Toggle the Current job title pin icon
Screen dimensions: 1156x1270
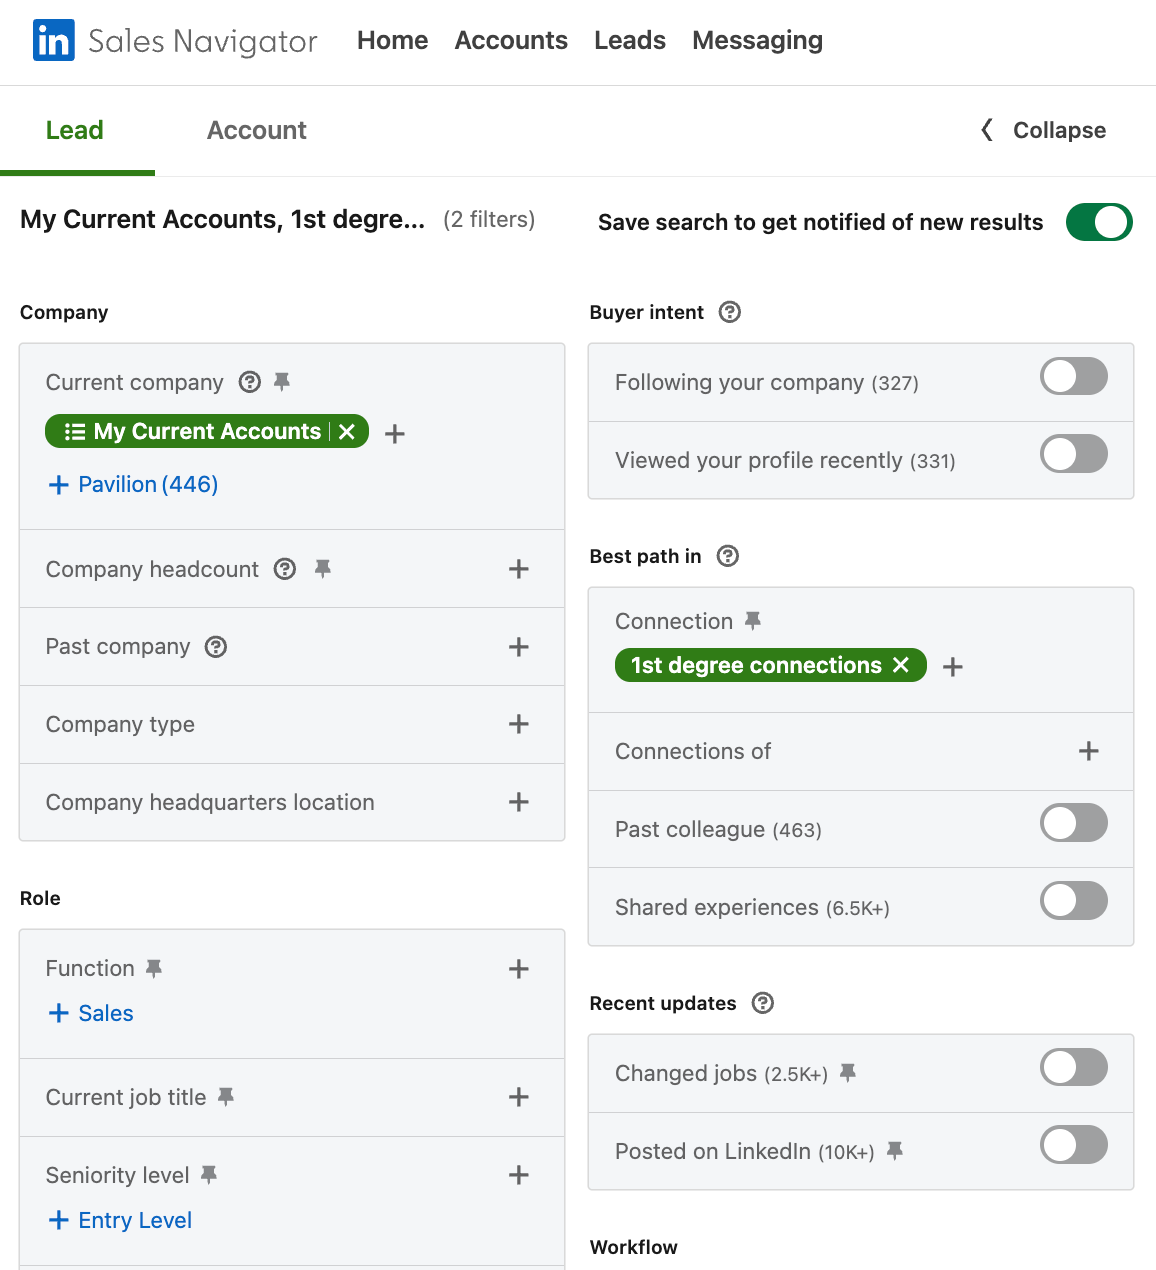click(x=226, y=1096)
